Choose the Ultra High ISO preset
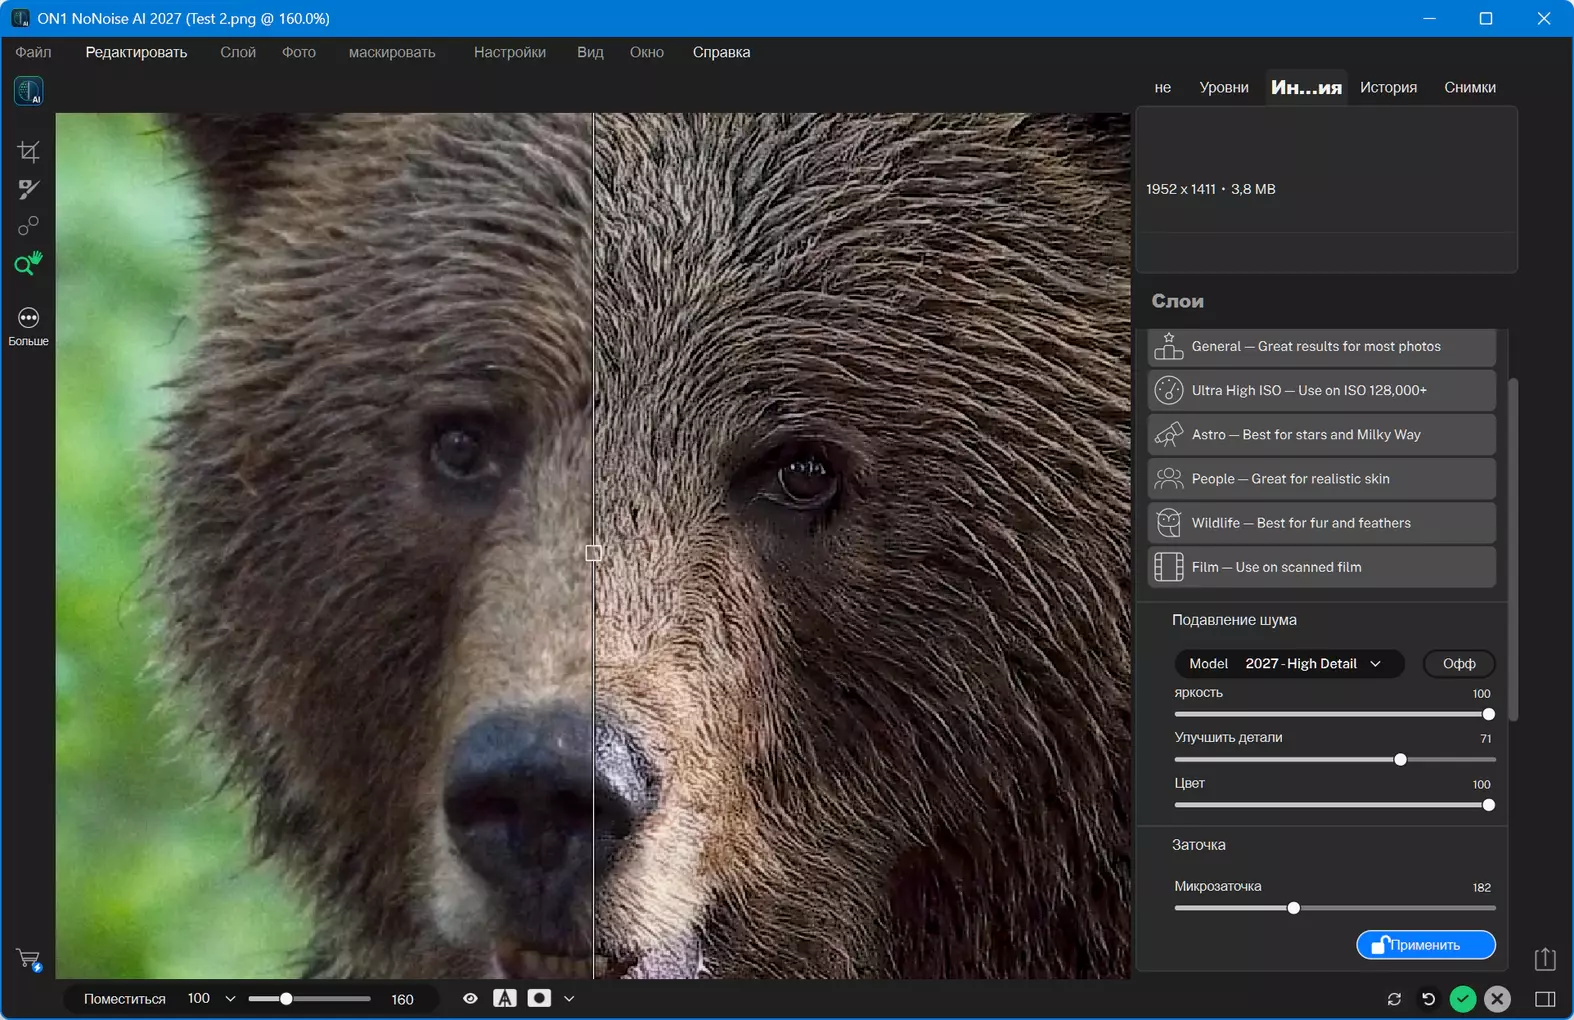Image resolution: width=1574 pixels, height=1020 pixels. tap(1321, 391)
